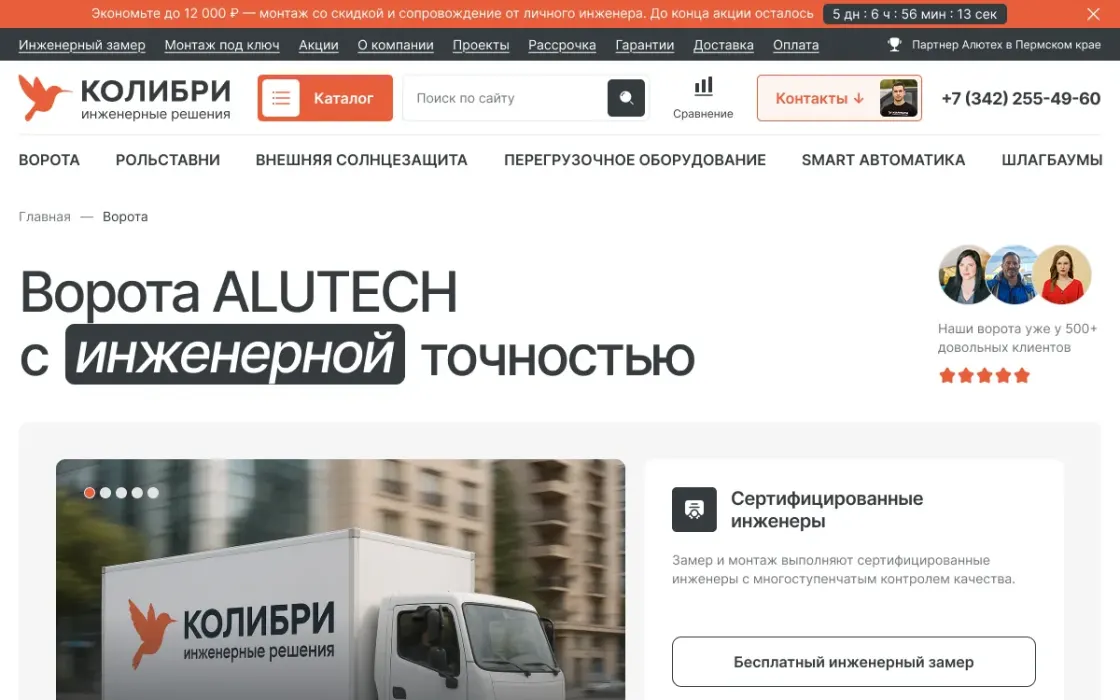Go to the Акции page
Viewport: 1120px width, 700px height.
click(x=319, y=45)
